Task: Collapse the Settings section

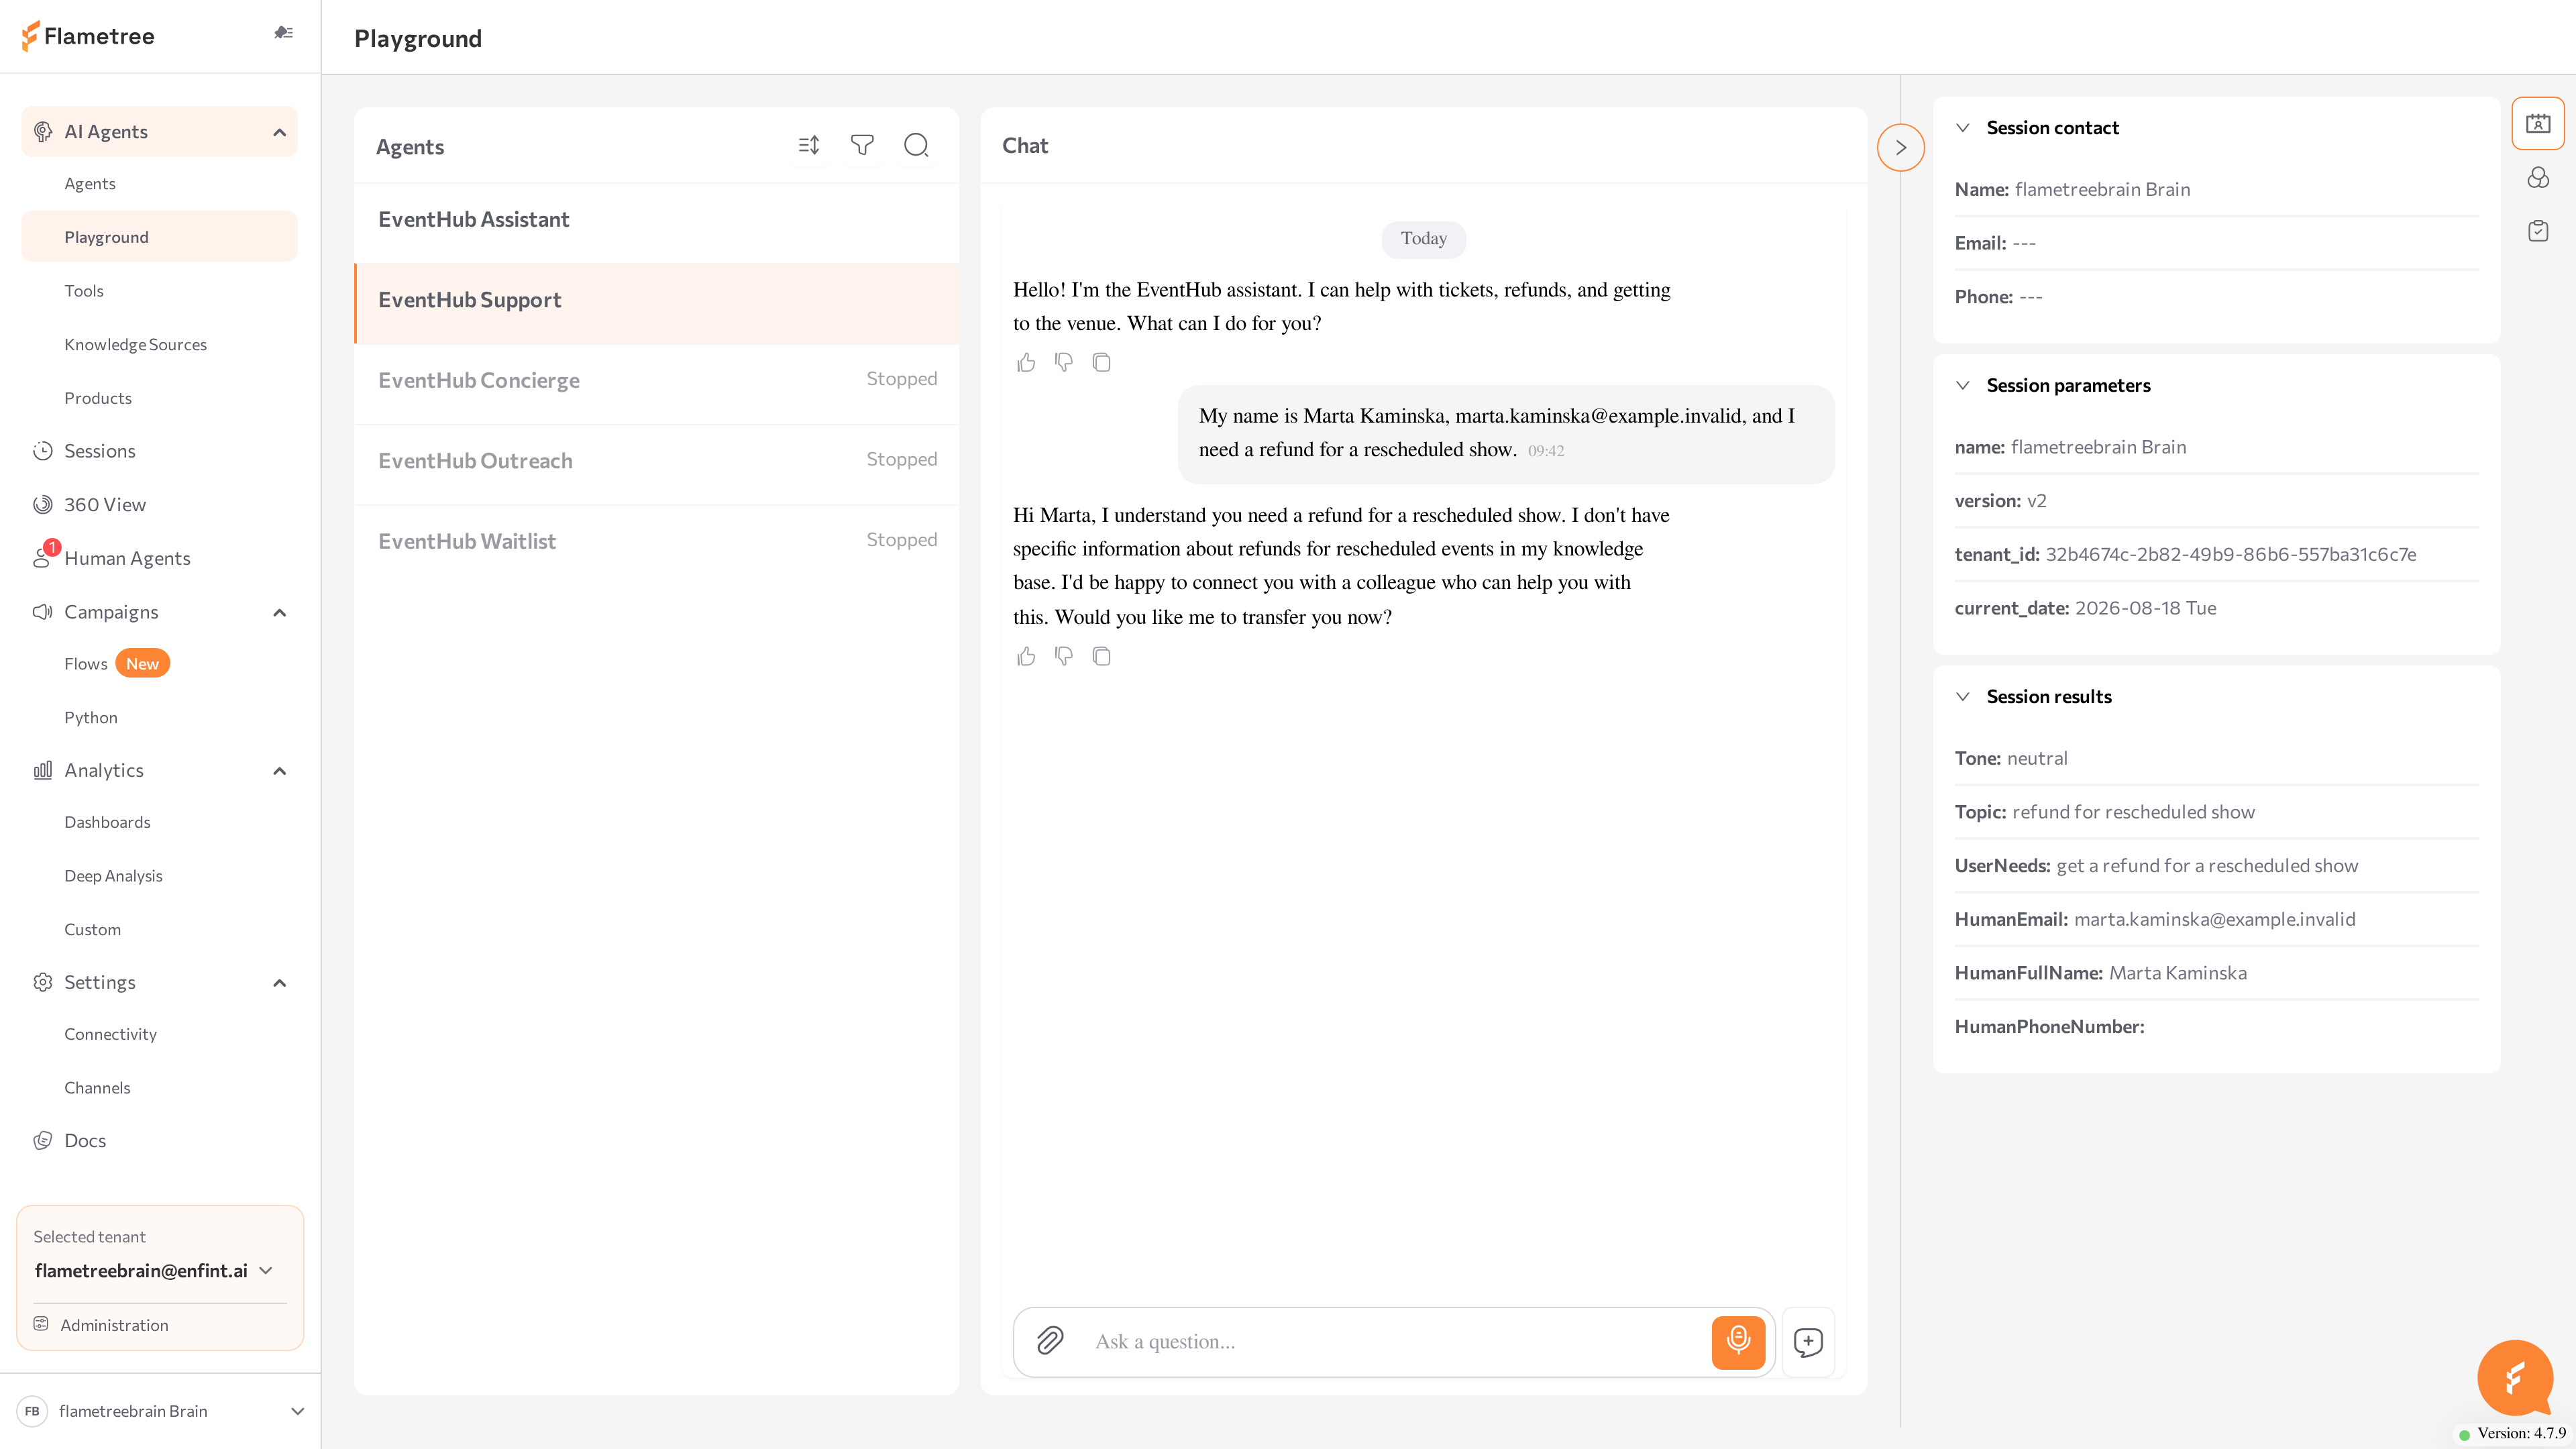Action: point(280,983)
